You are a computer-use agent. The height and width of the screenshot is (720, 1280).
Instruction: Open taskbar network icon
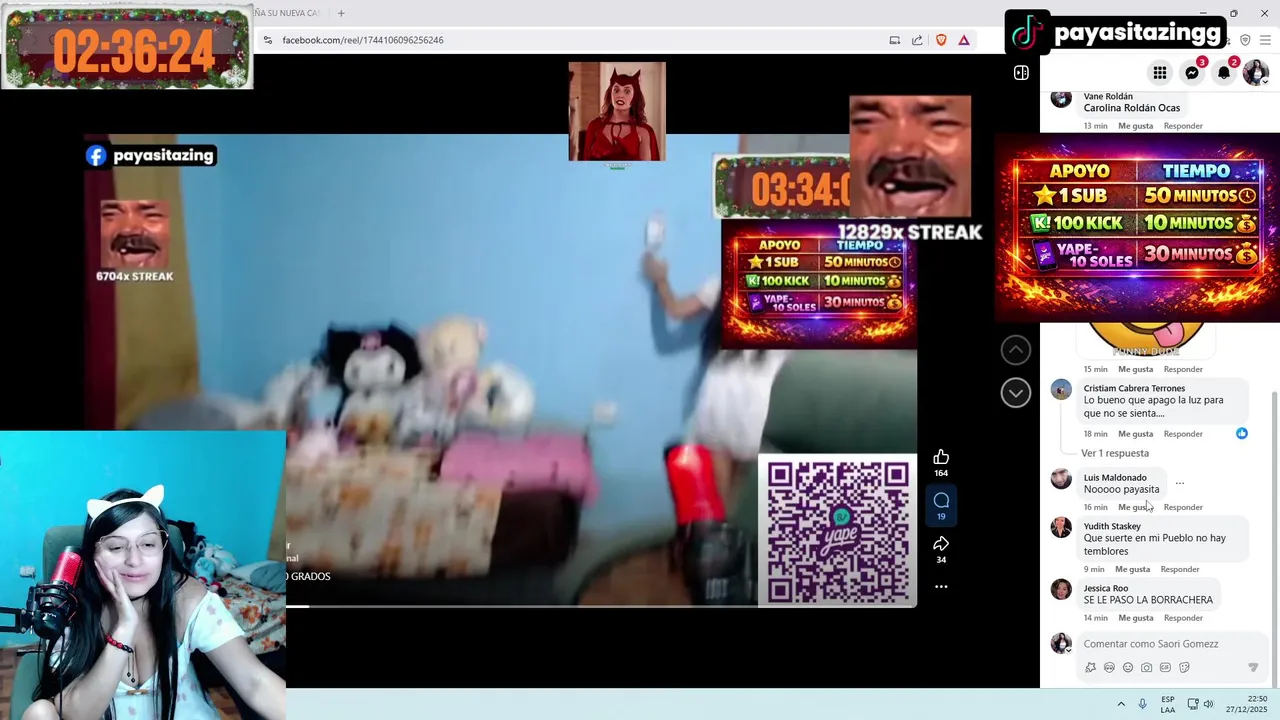tap(1192, 704)
